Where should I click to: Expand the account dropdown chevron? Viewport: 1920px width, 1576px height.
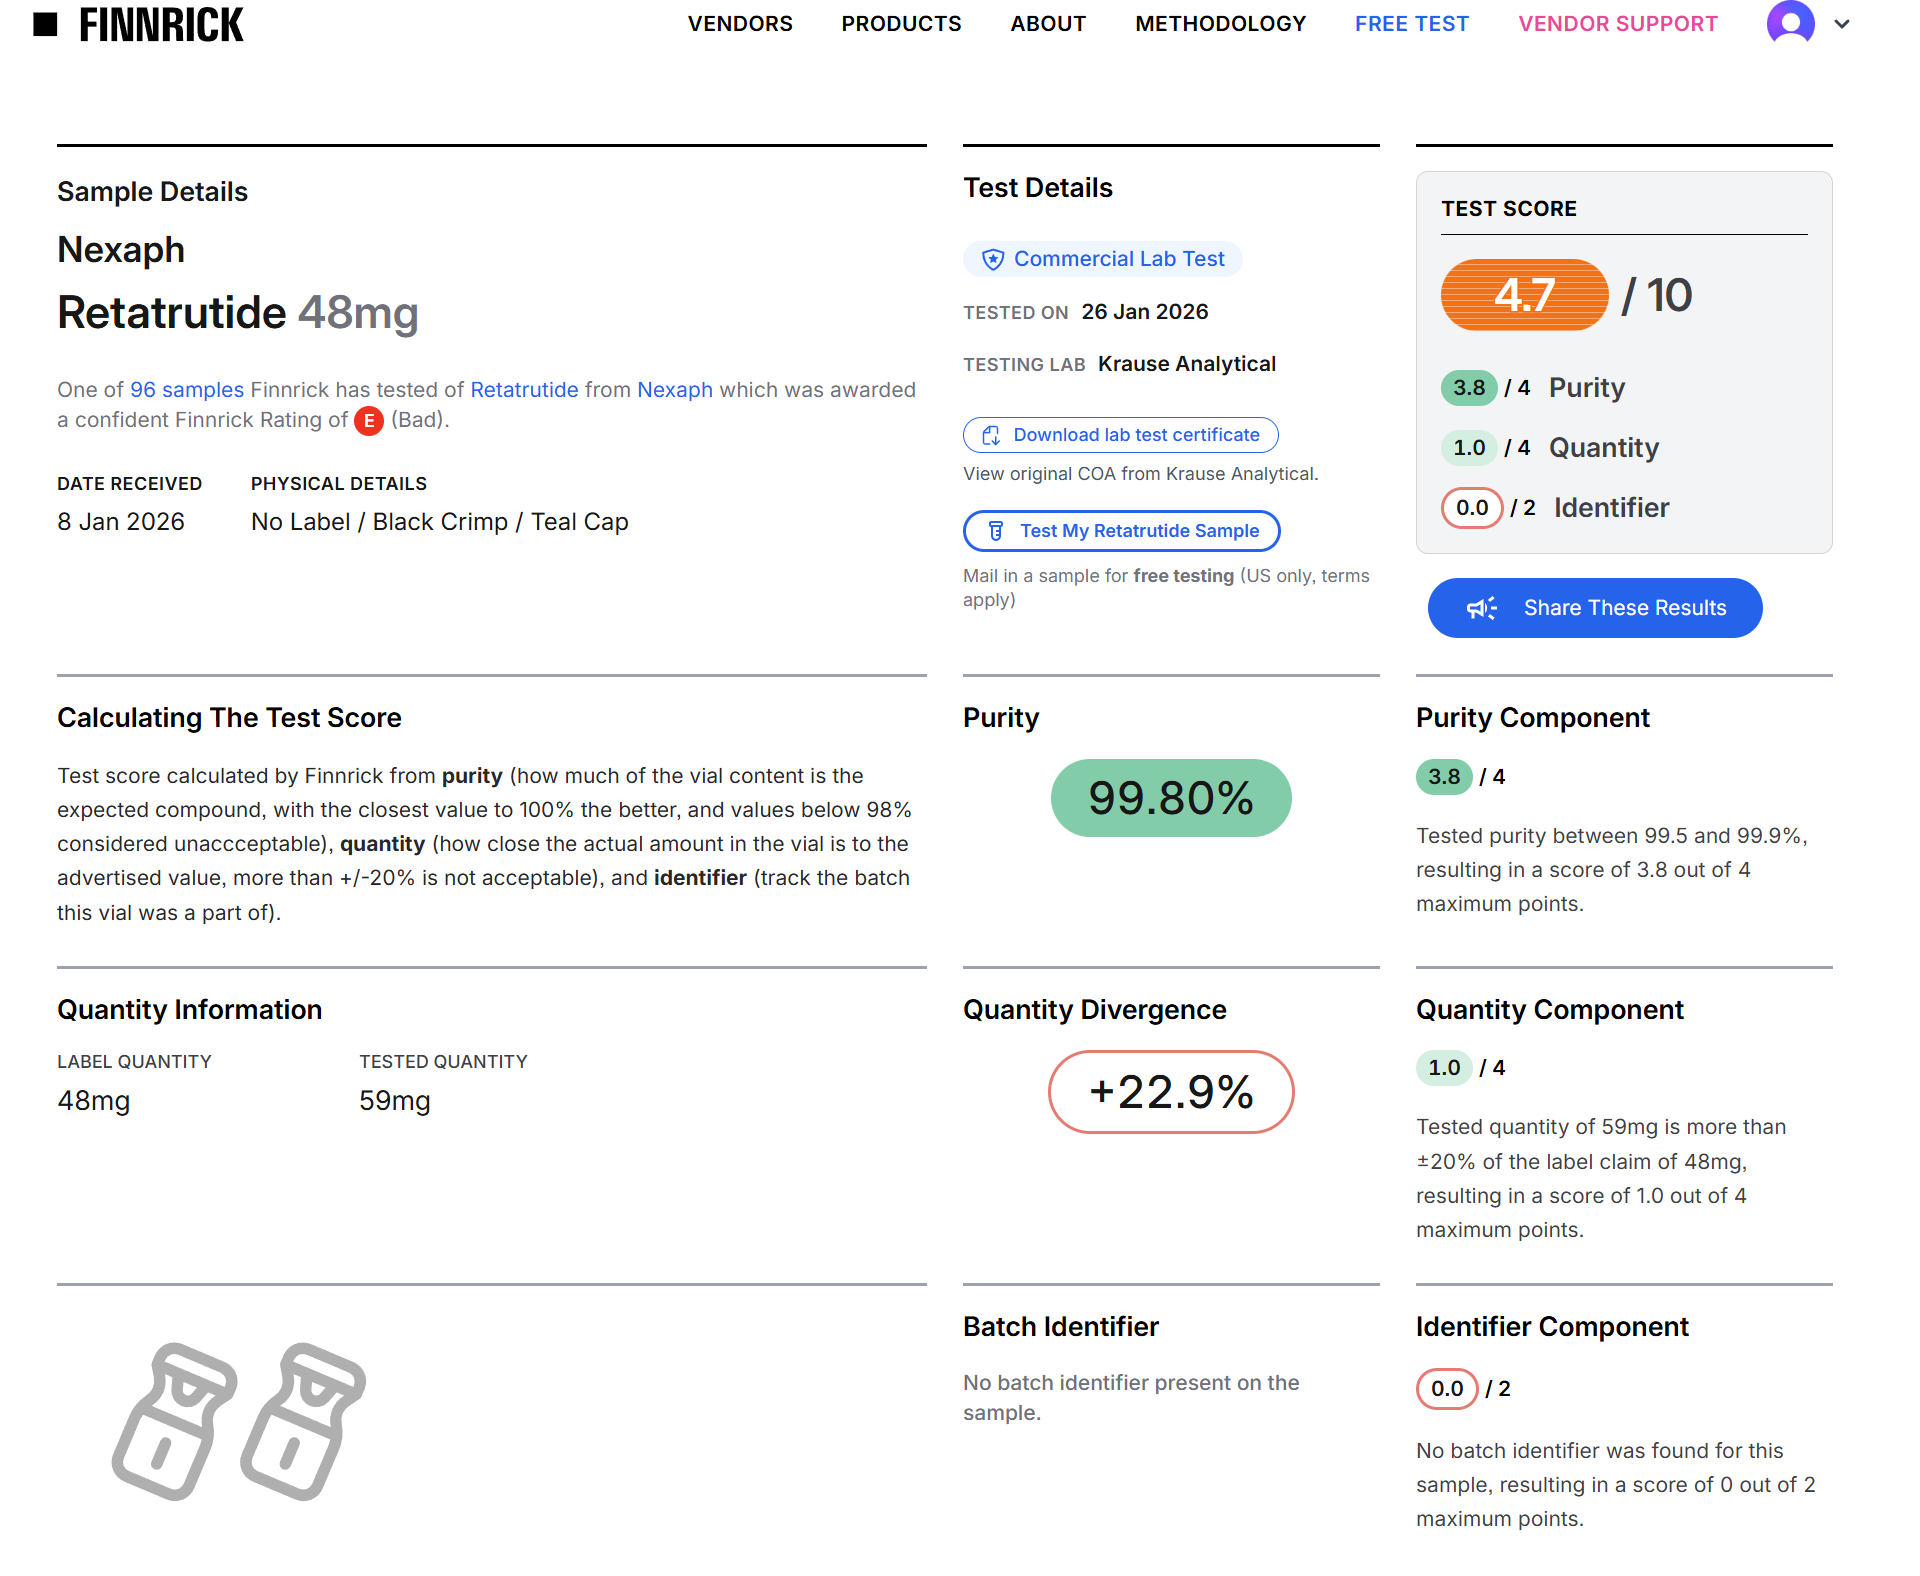pyautogui.click(x=1842, y=24)
